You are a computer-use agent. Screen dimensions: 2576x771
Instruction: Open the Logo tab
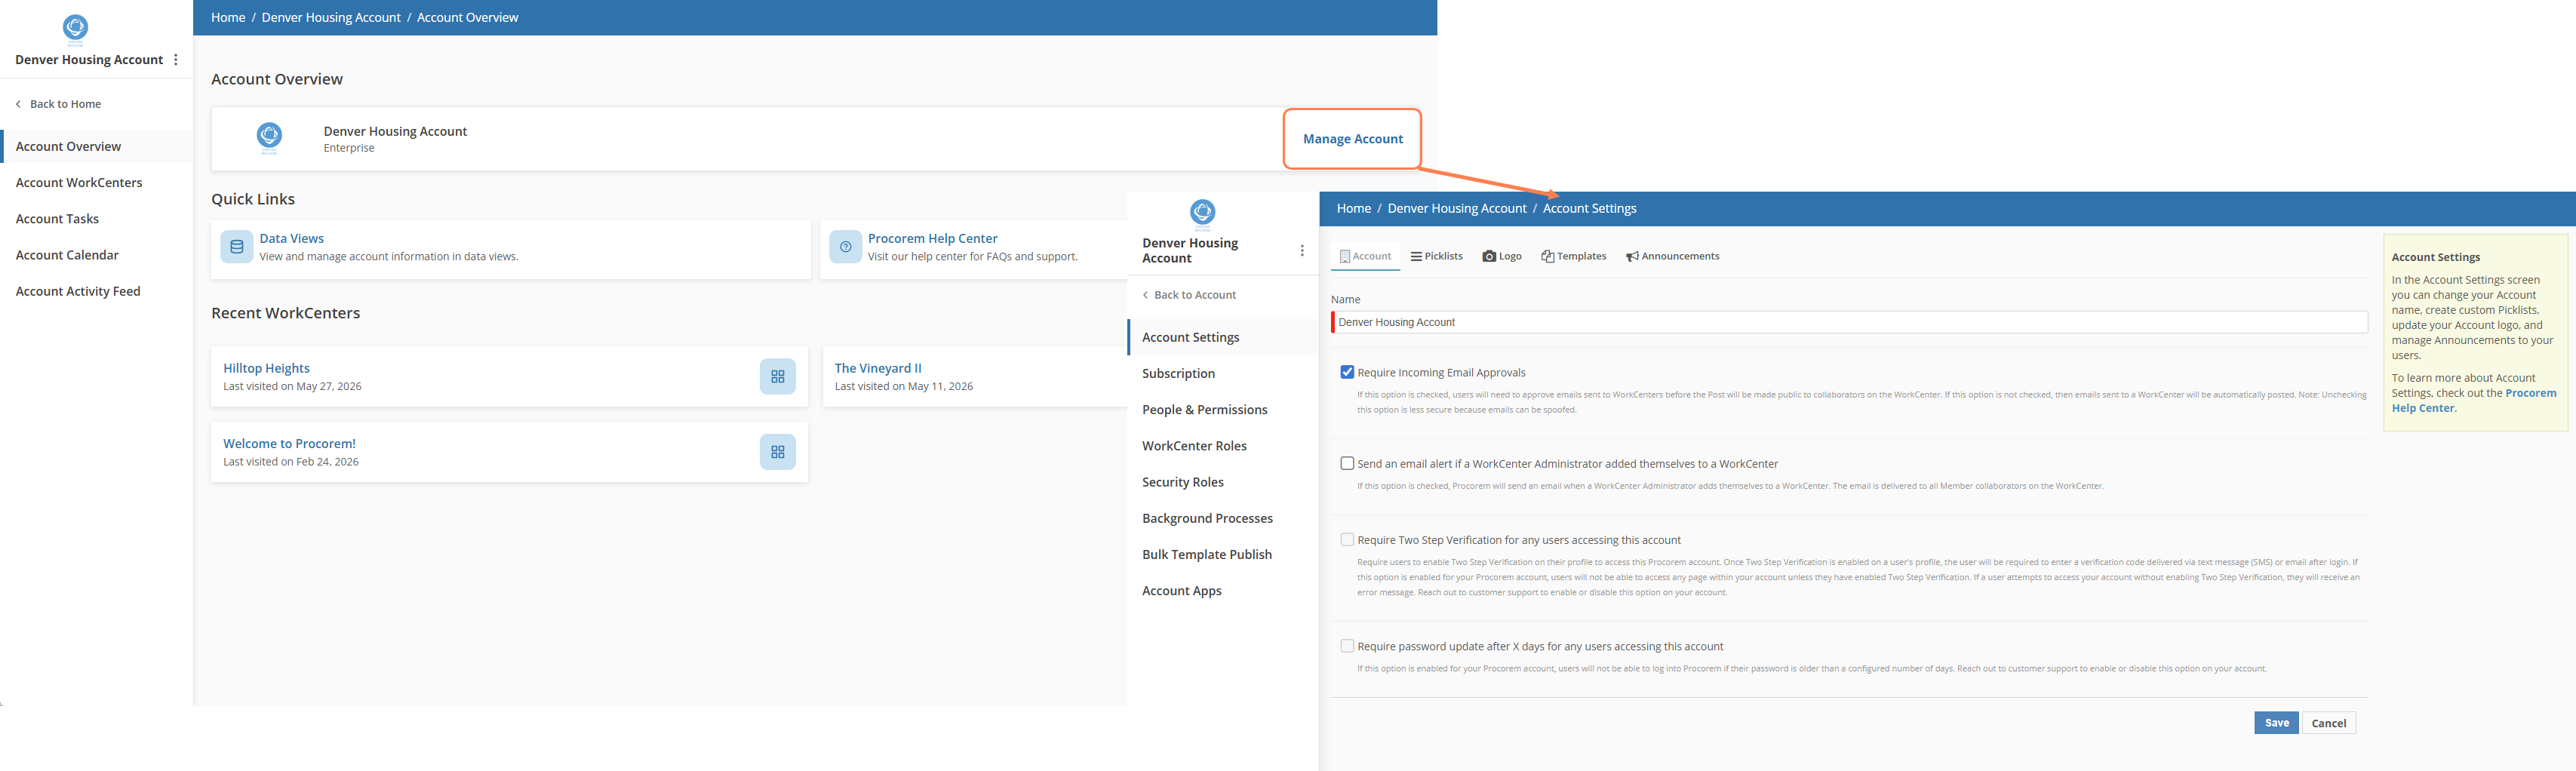1502,256
